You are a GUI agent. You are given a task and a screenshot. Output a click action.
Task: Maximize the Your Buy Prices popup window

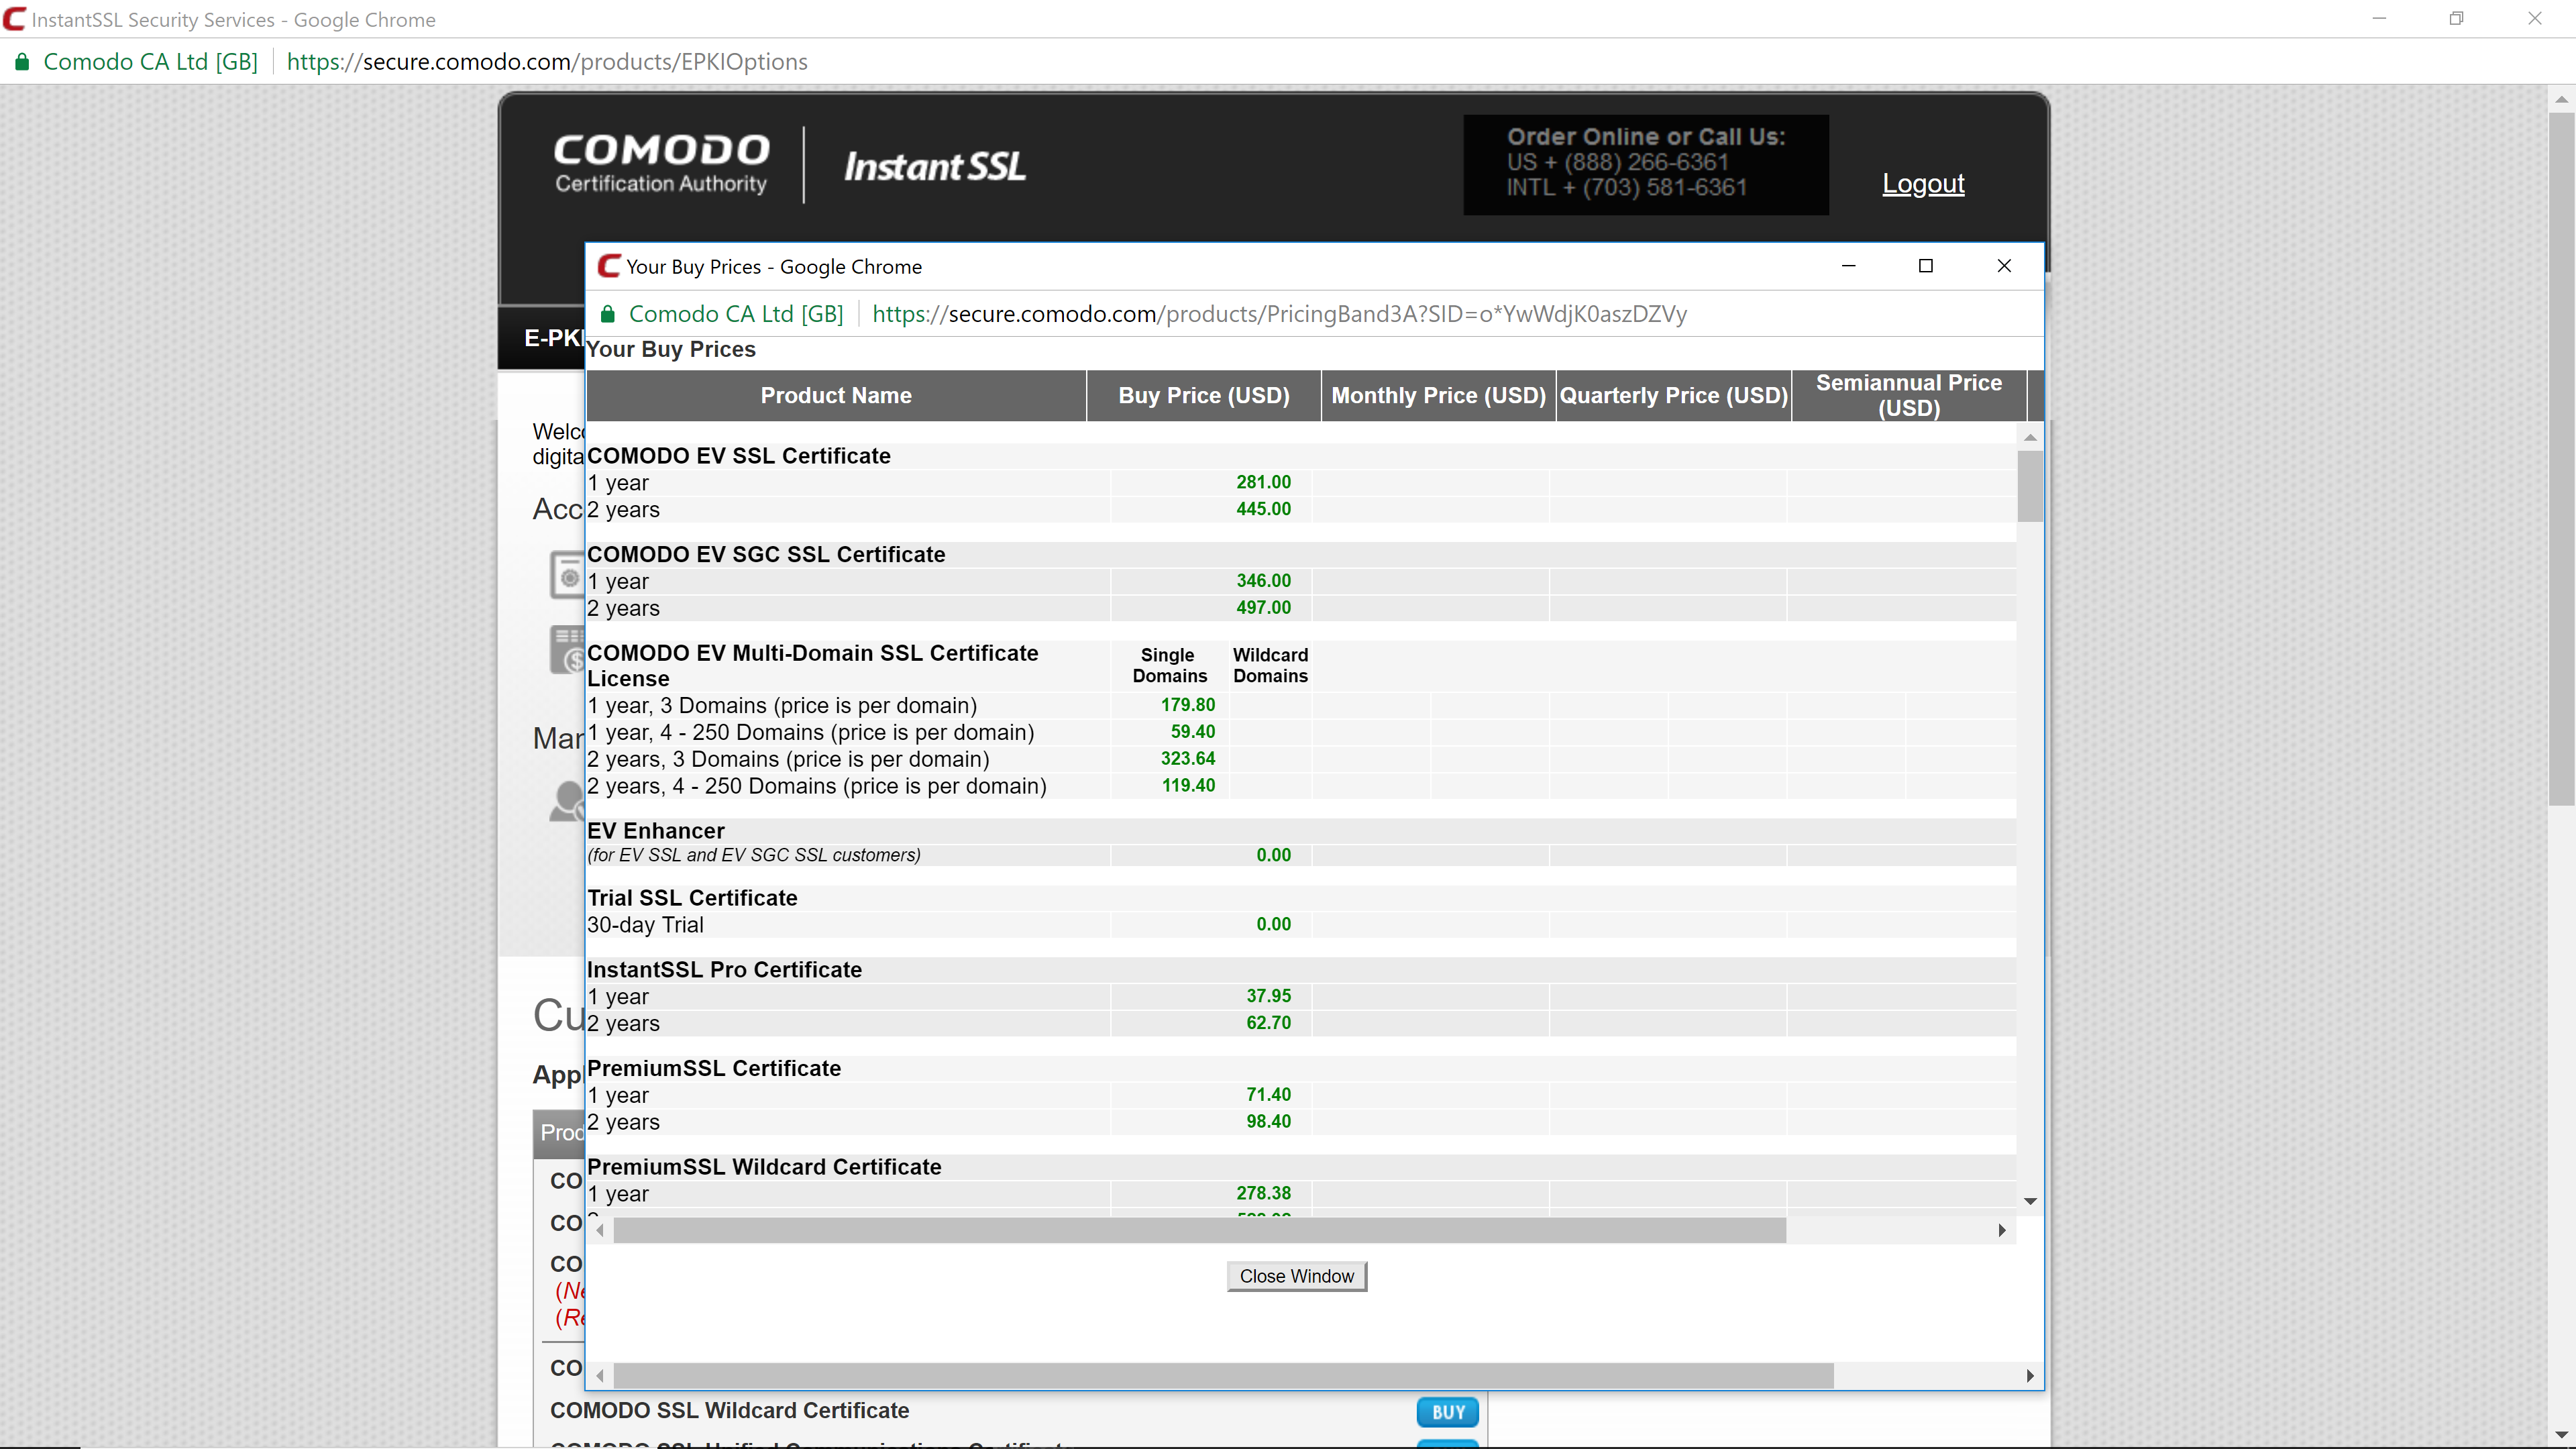(x=1925, y=266)
